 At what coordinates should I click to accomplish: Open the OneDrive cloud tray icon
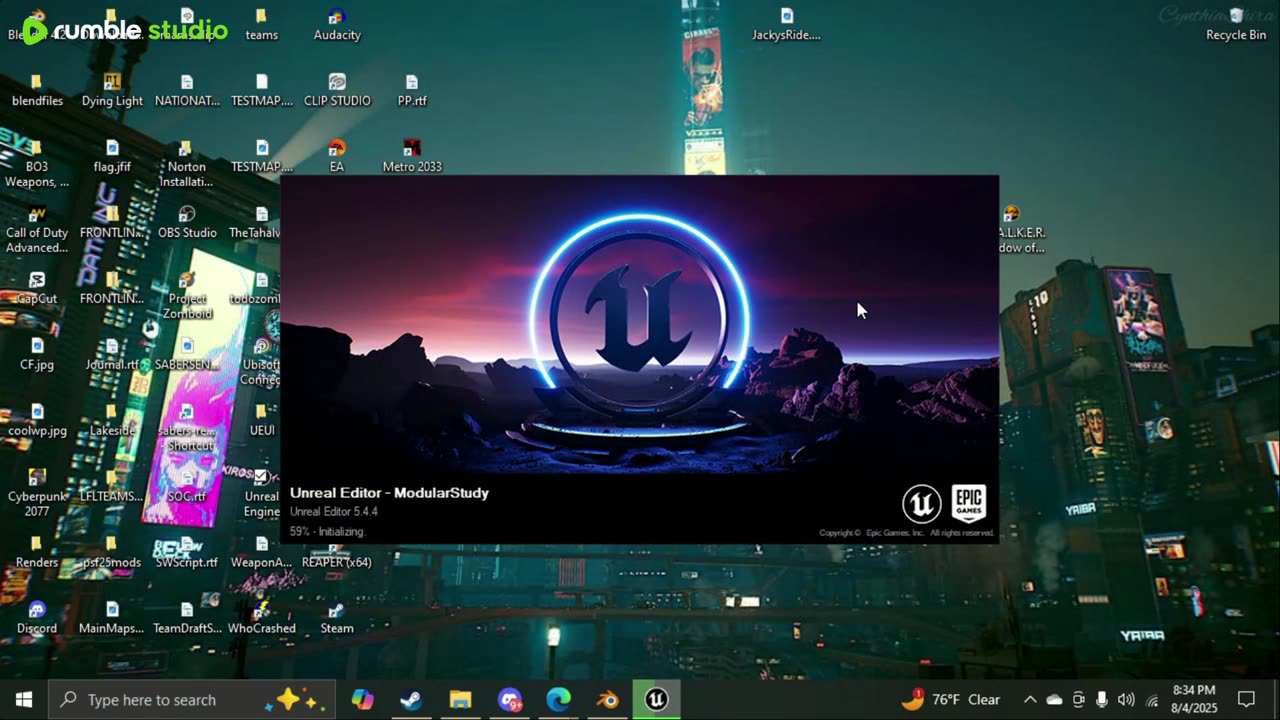[1054, 700]
